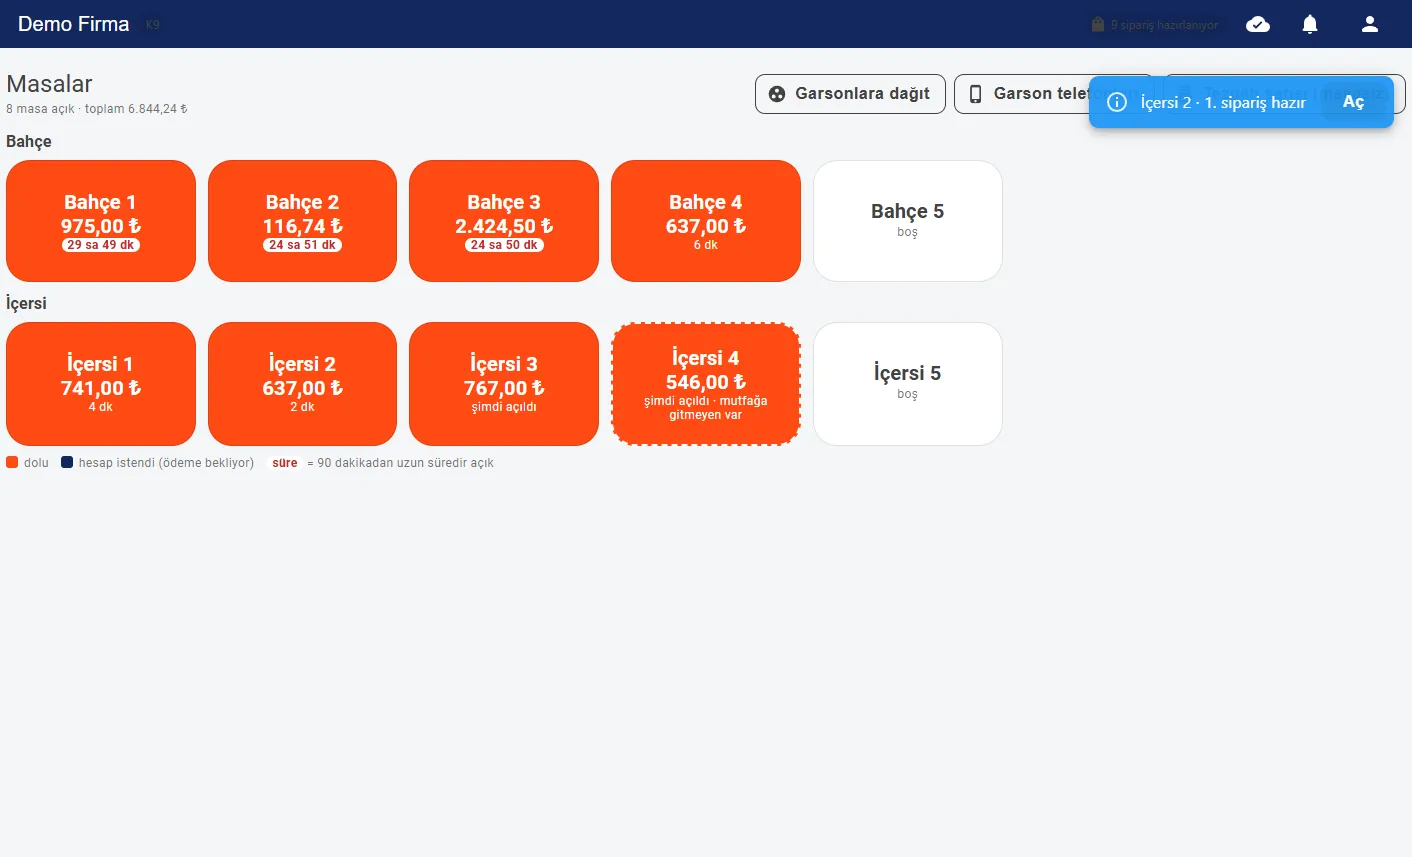Open table Bahçe 1
This screenshot has width=1412, height=857.
[101, 221]
